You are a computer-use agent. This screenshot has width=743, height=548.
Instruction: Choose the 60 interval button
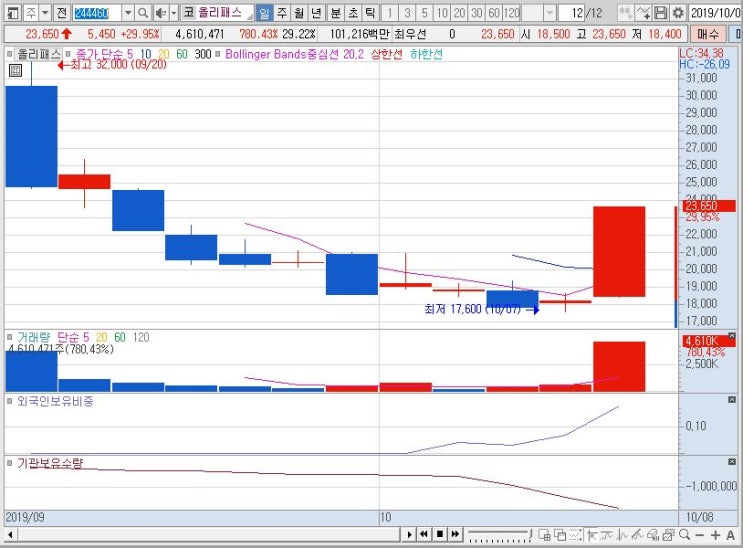(494, 13)
